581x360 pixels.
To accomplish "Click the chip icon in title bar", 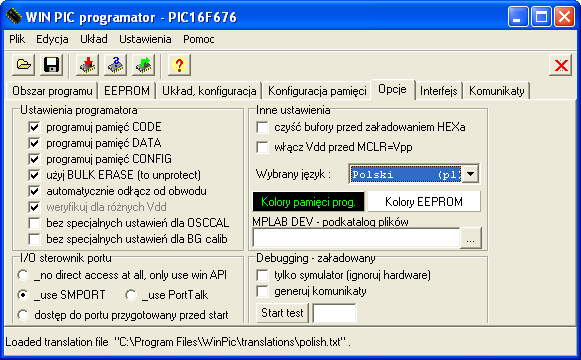I will click(x=14, y=17).
